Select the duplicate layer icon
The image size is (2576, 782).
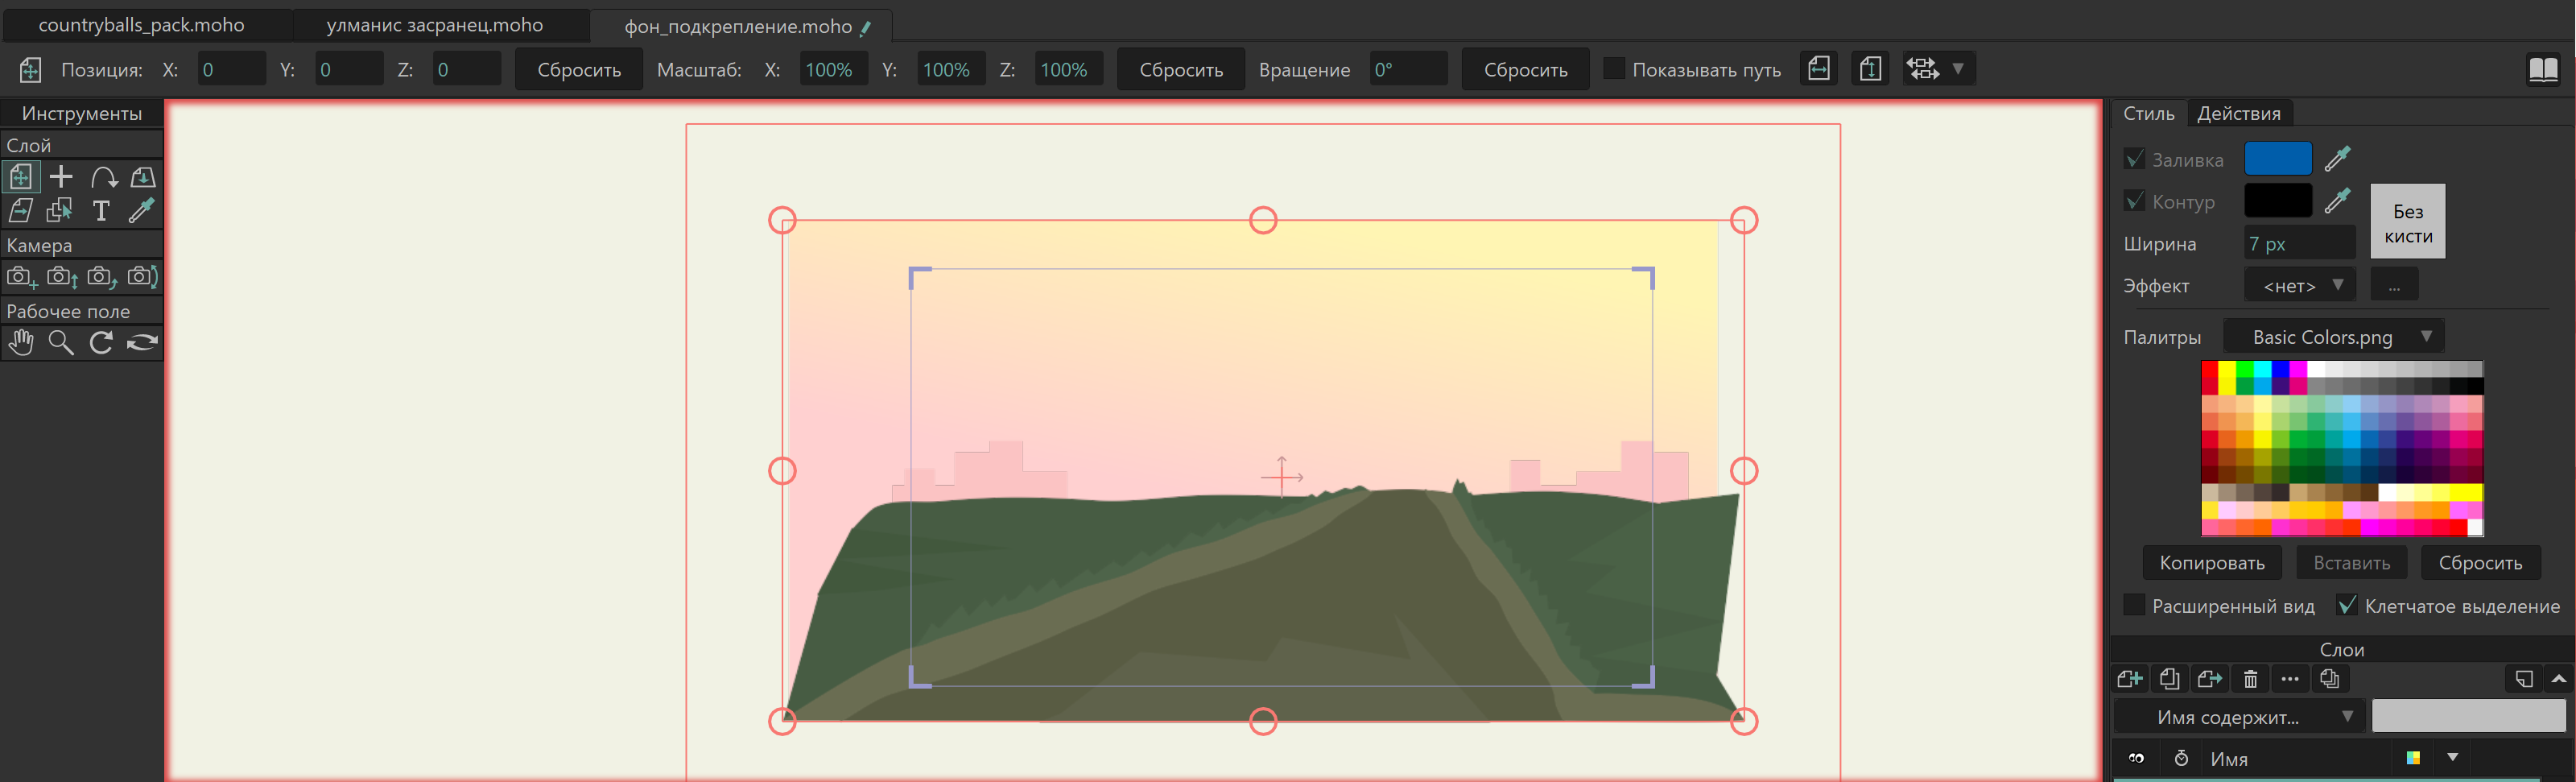(2170, 678)
